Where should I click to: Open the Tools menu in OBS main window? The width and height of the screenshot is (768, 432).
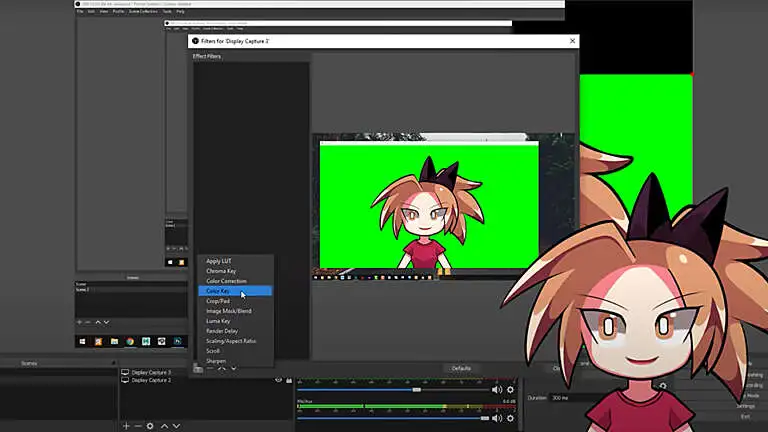coord(167,11)
